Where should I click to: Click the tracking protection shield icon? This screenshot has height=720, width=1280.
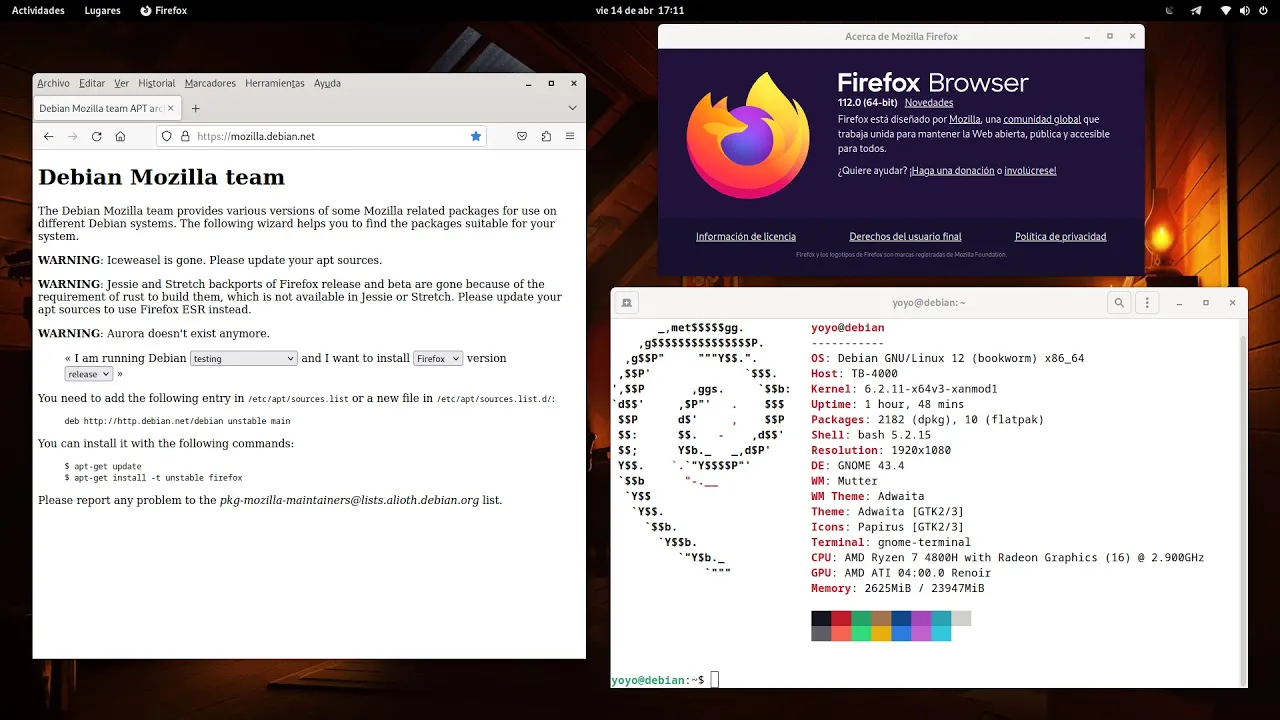pyautogui.click(x=167, y=136)
